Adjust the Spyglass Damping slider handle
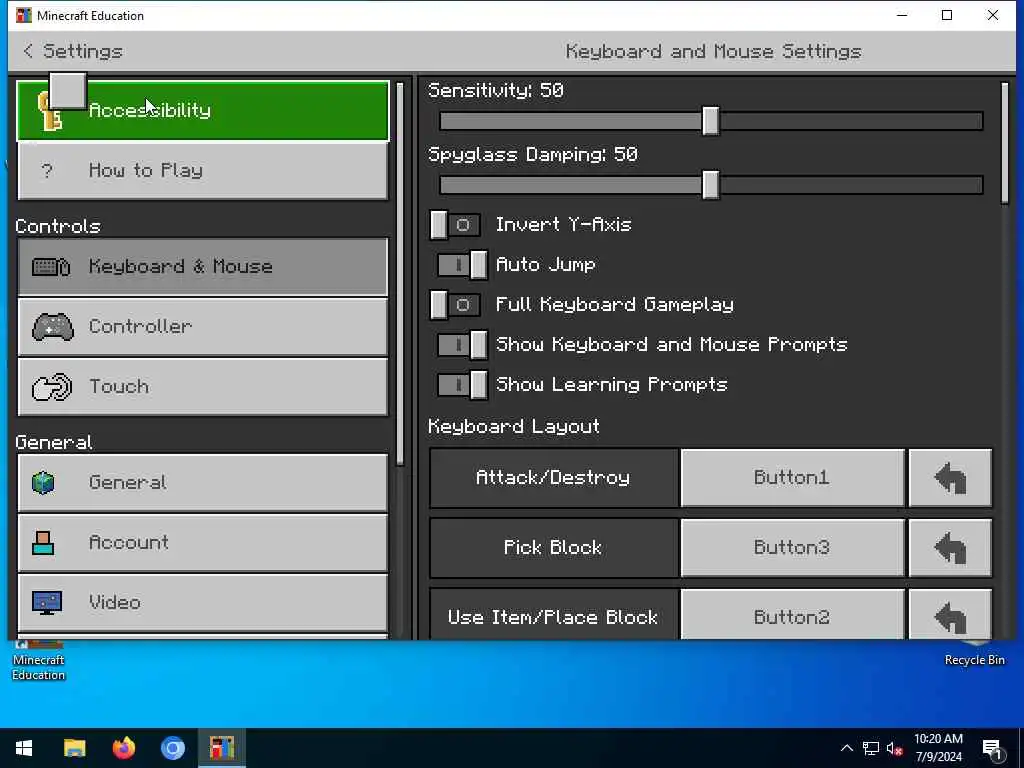1024x768 pixels. 711,185
